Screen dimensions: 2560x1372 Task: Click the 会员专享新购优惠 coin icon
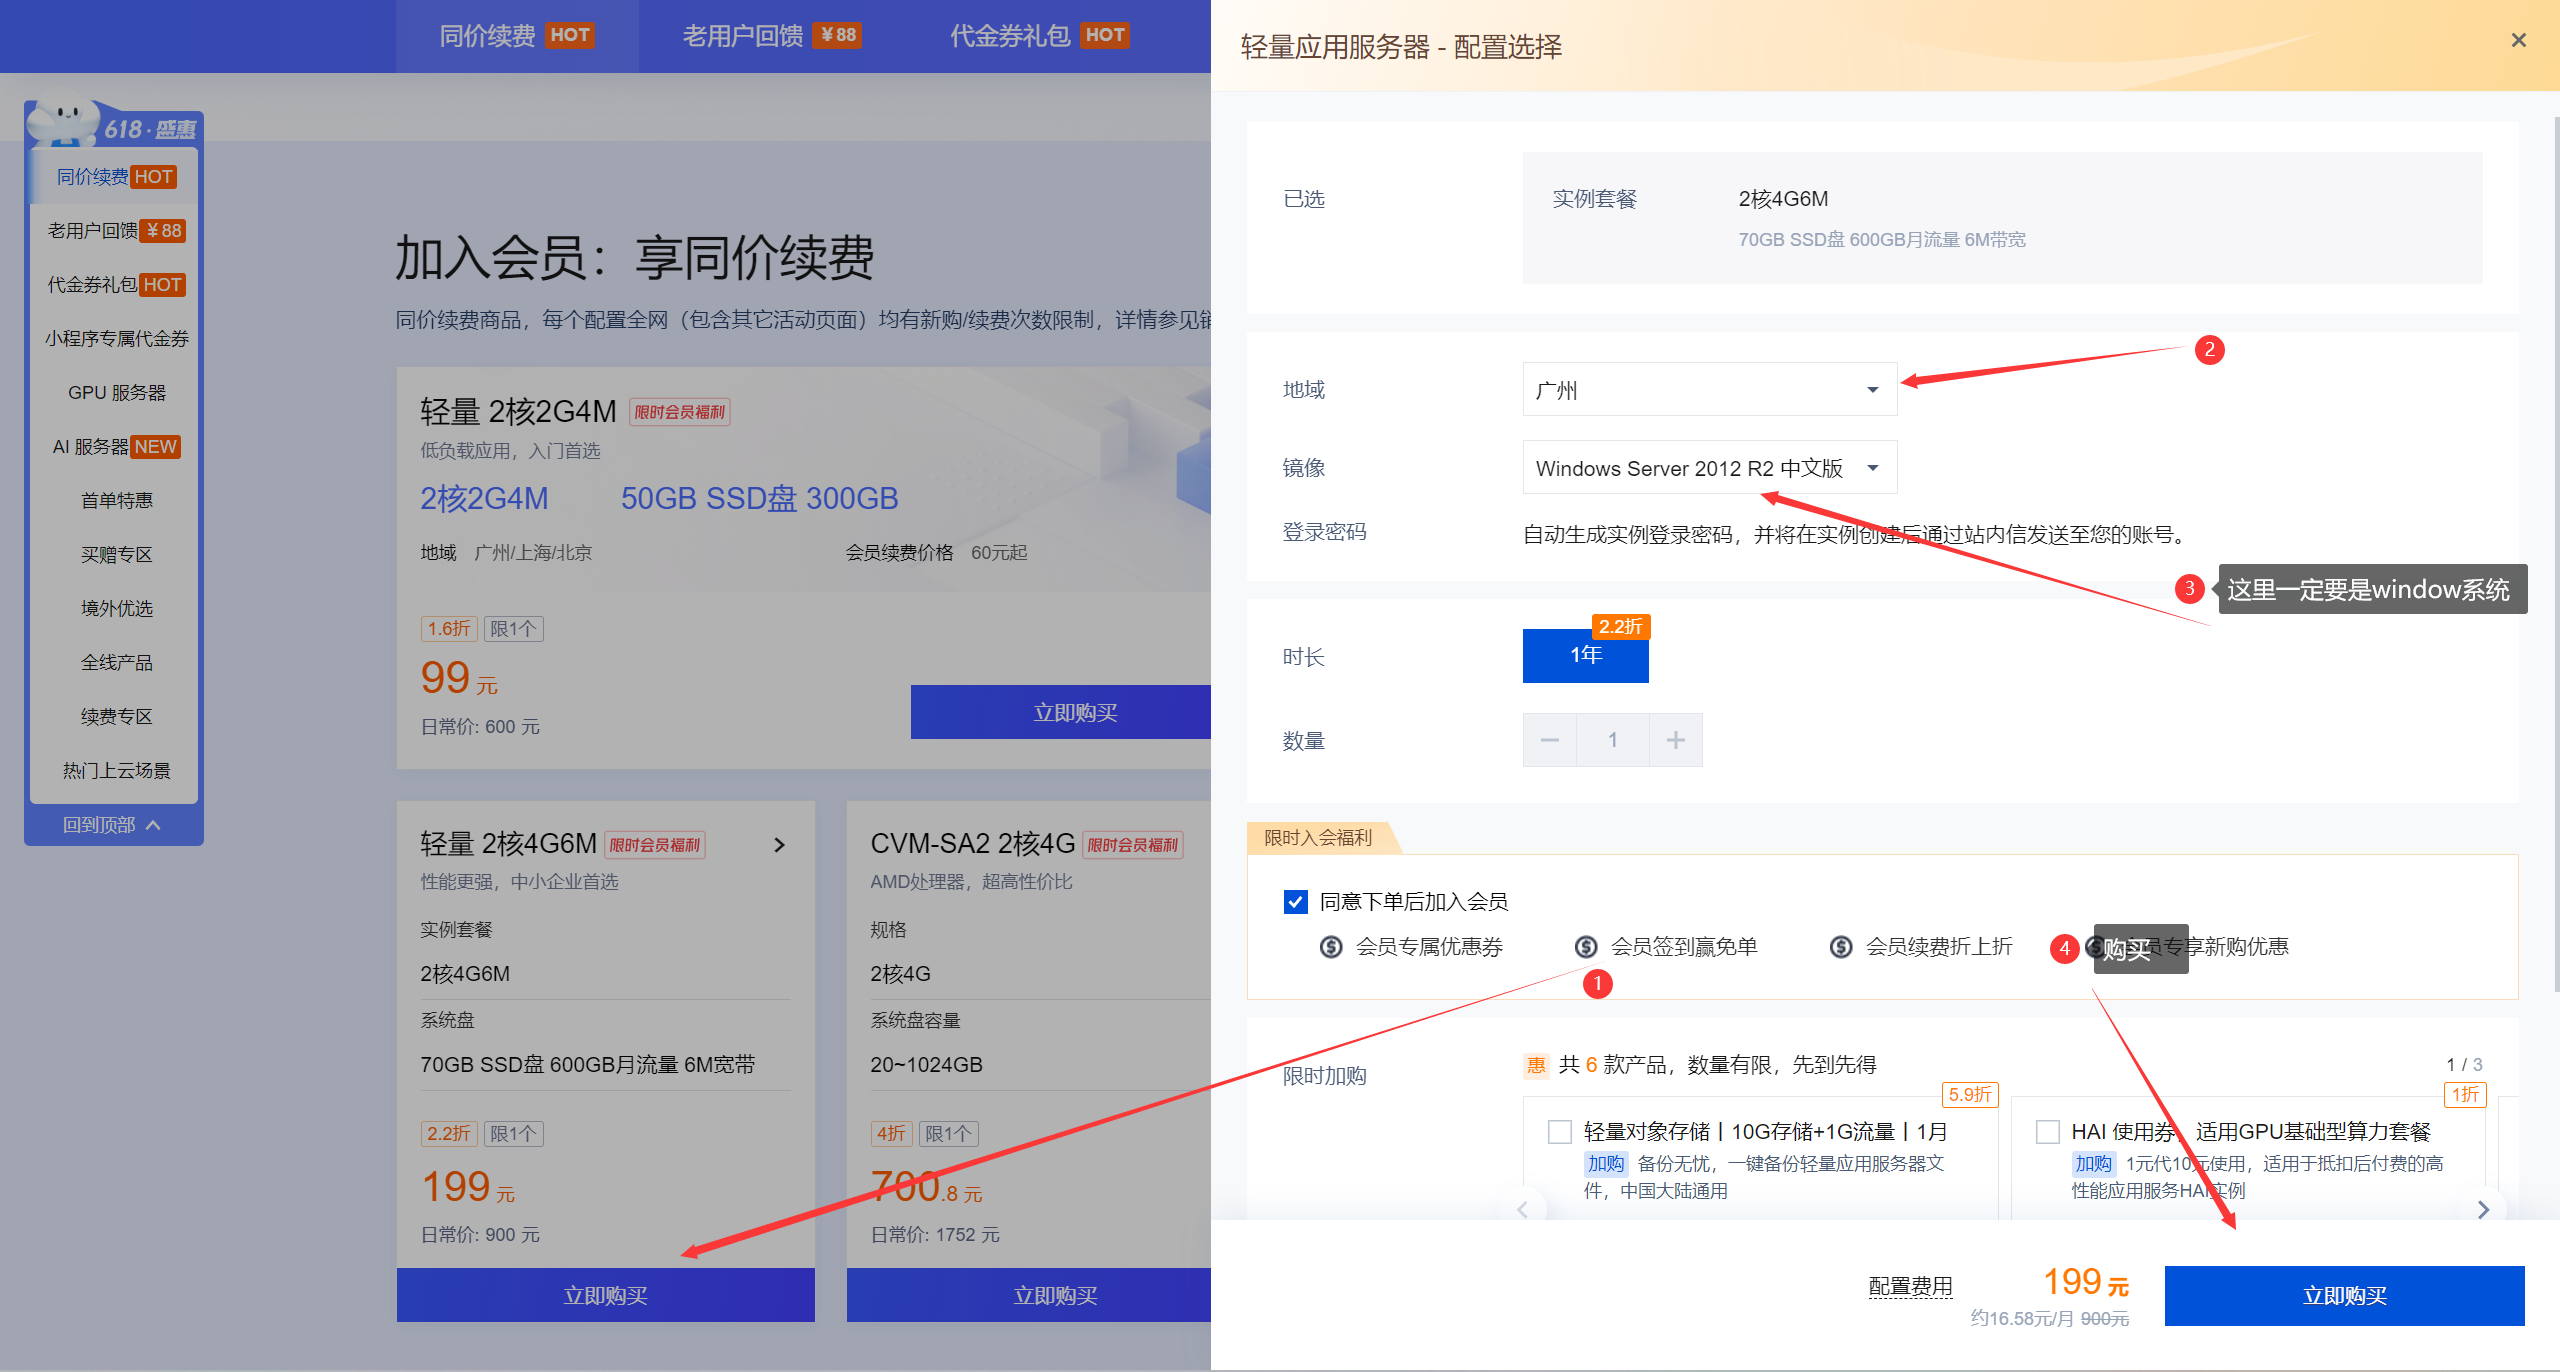pyautogui.click(x=2096, y=946)
